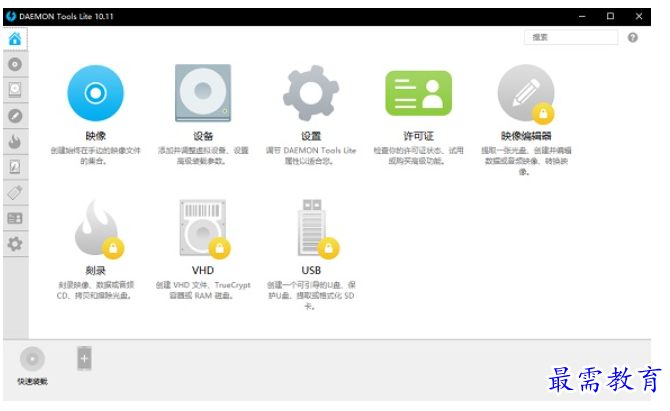Click the 快速装载 label text
The height and width of the screenshot is (411, 670).
32,382
